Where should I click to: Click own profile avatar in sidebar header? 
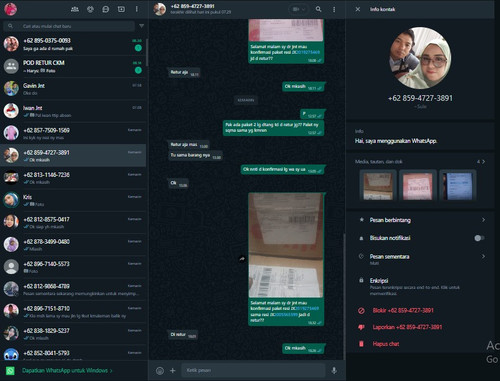coord(11,9)
